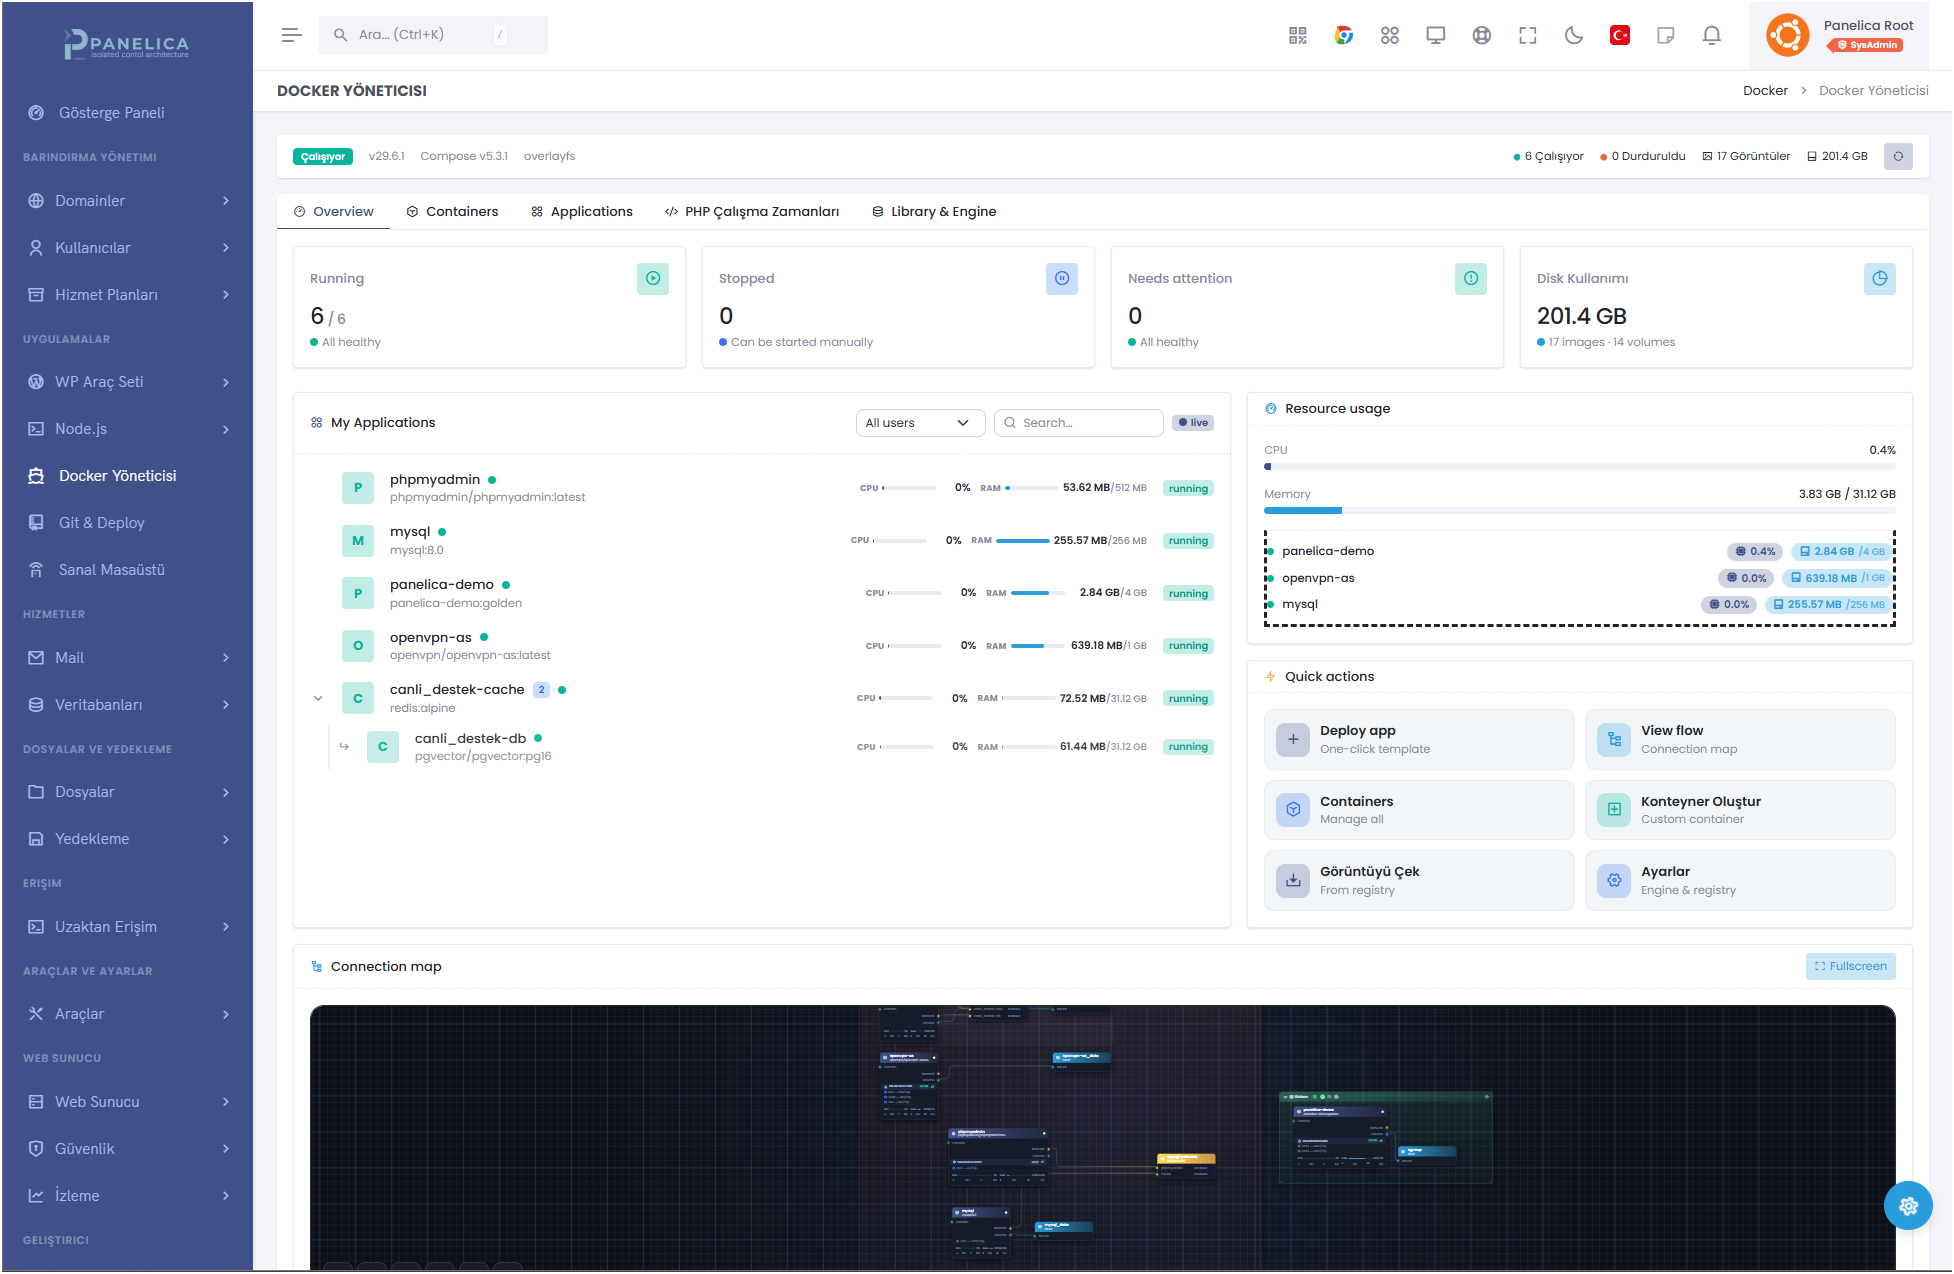Click the Görüntüyü Çek download icon

[1293, 881]
